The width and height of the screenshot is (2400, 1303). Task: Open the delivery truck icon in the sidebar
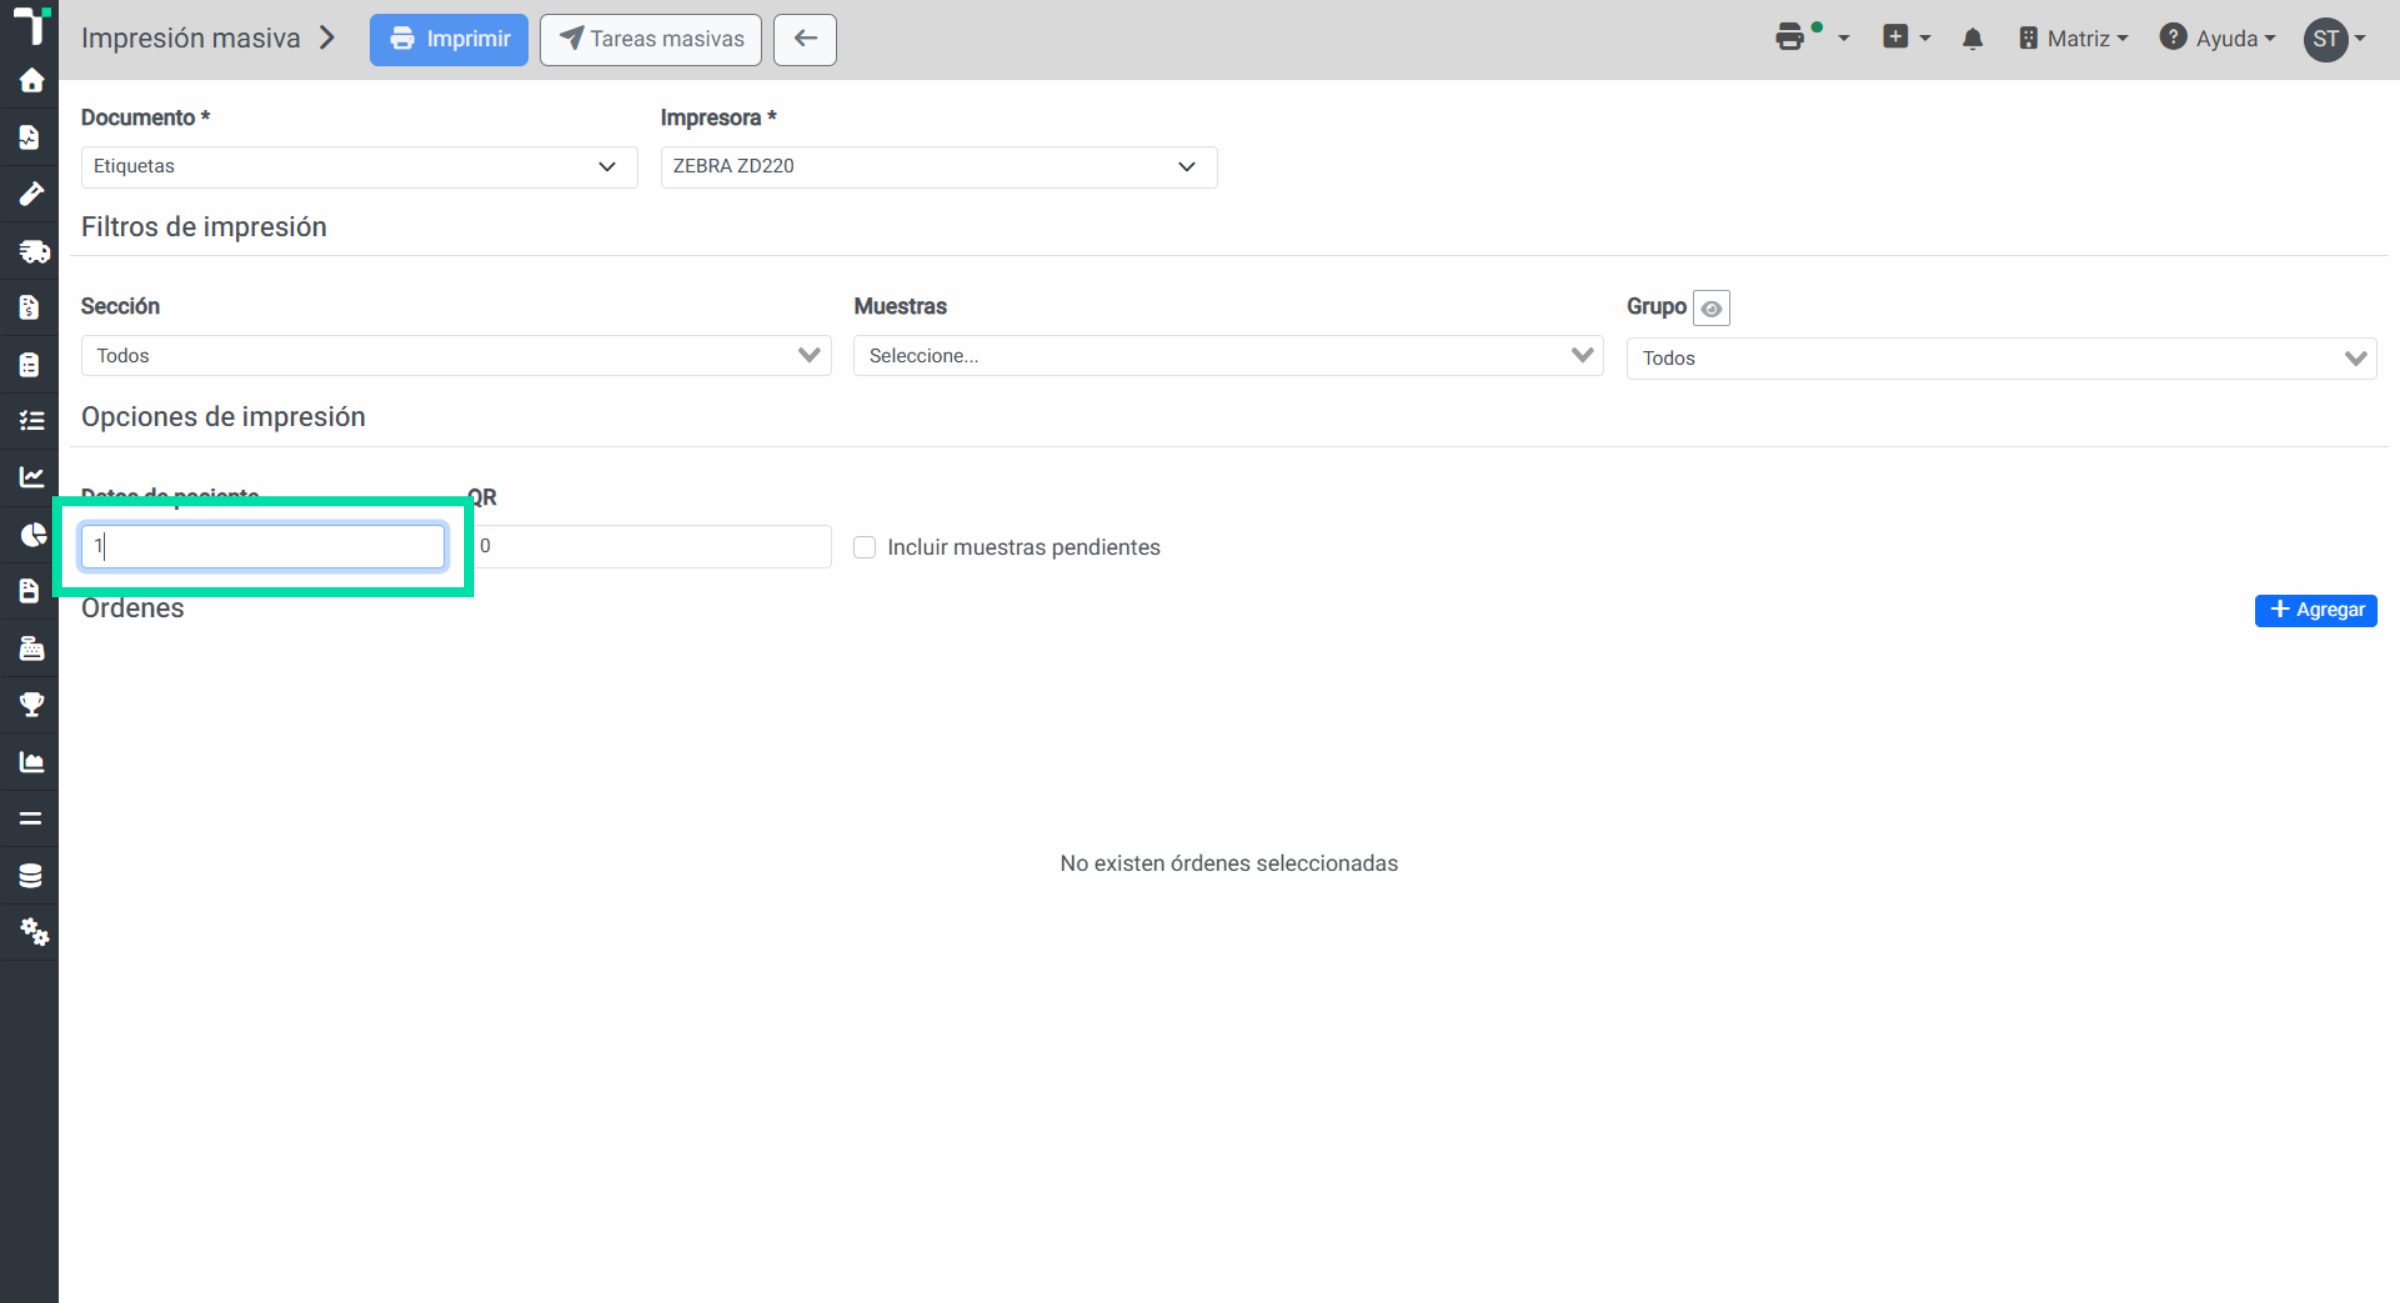click(x=32, y=251)
